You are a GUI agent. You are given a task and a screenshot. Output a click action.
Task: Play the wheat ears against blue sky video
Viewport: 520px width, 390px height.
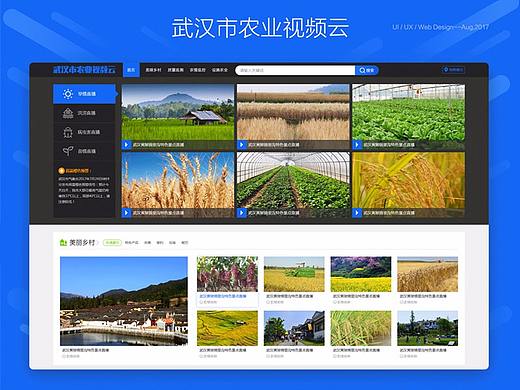(126, 213)
